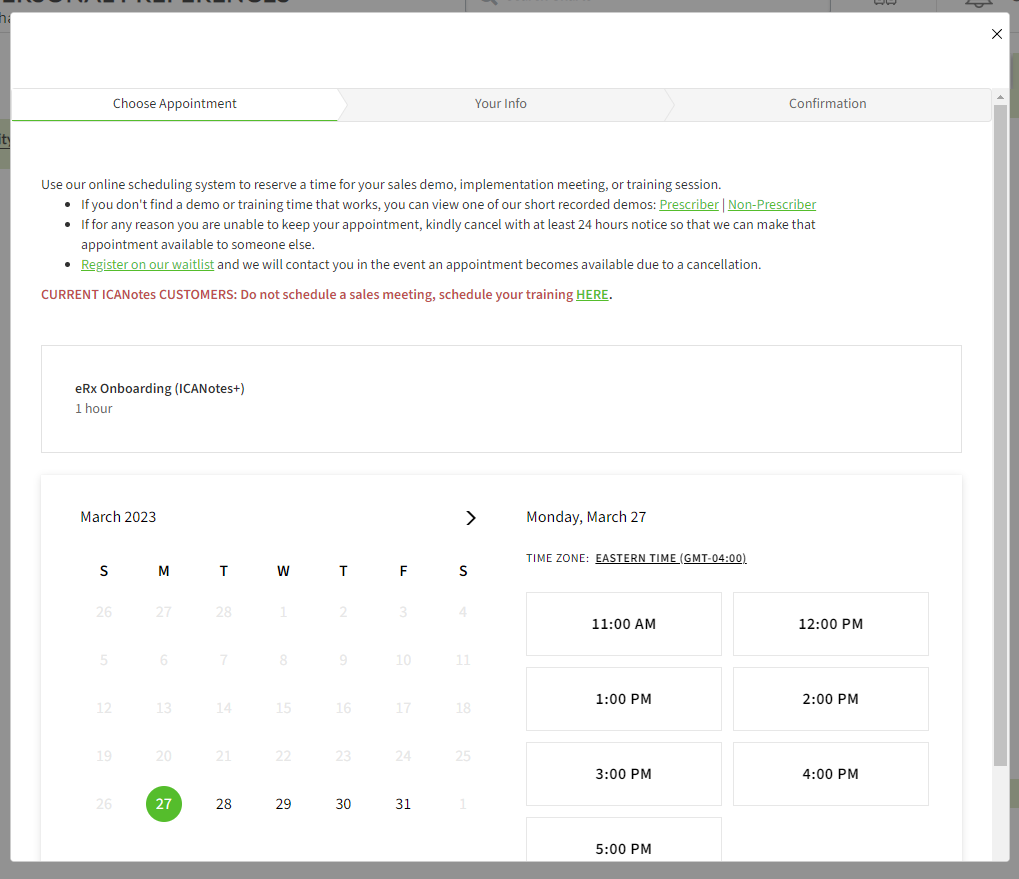Select March 30 in the calendar
The width and height of the screenshot is (1019, 879).
point(343,804)
